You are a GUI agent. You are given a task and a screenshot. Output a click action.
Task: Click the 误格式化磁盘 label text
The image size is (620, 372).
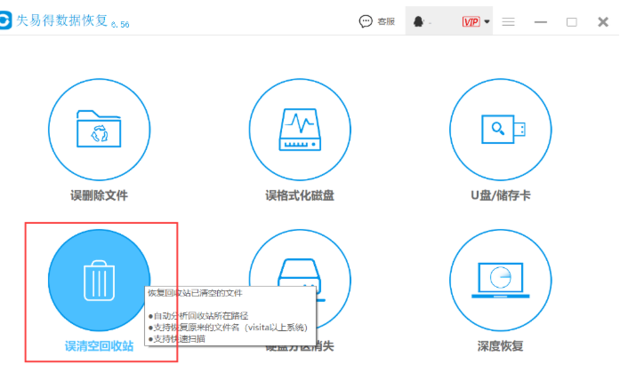pyautogui.click(x=300, y=195)
